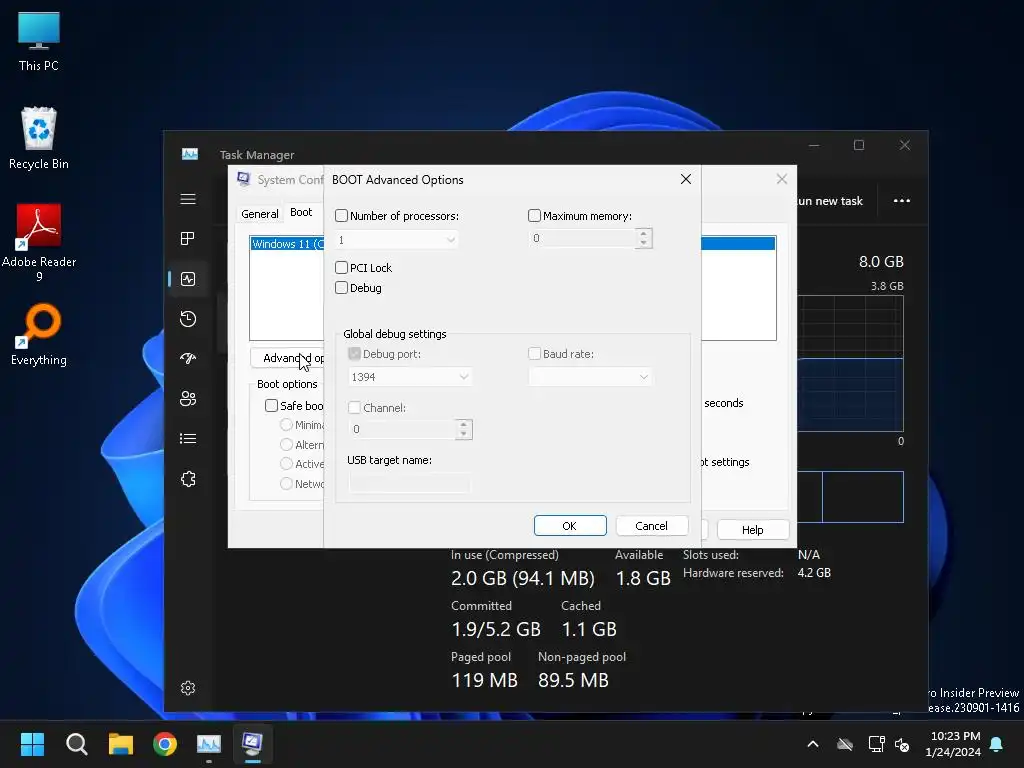The image size is (1024, 768).
Task: Enable Safe boot checkbox
Action: click(272, 406)
